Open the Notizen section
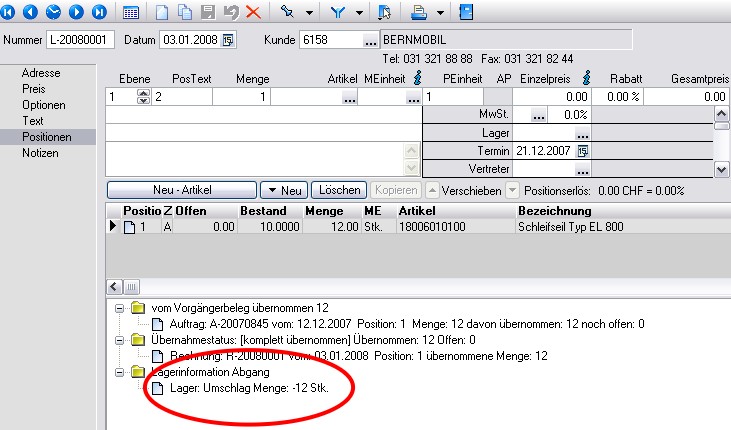 (41, 153)
